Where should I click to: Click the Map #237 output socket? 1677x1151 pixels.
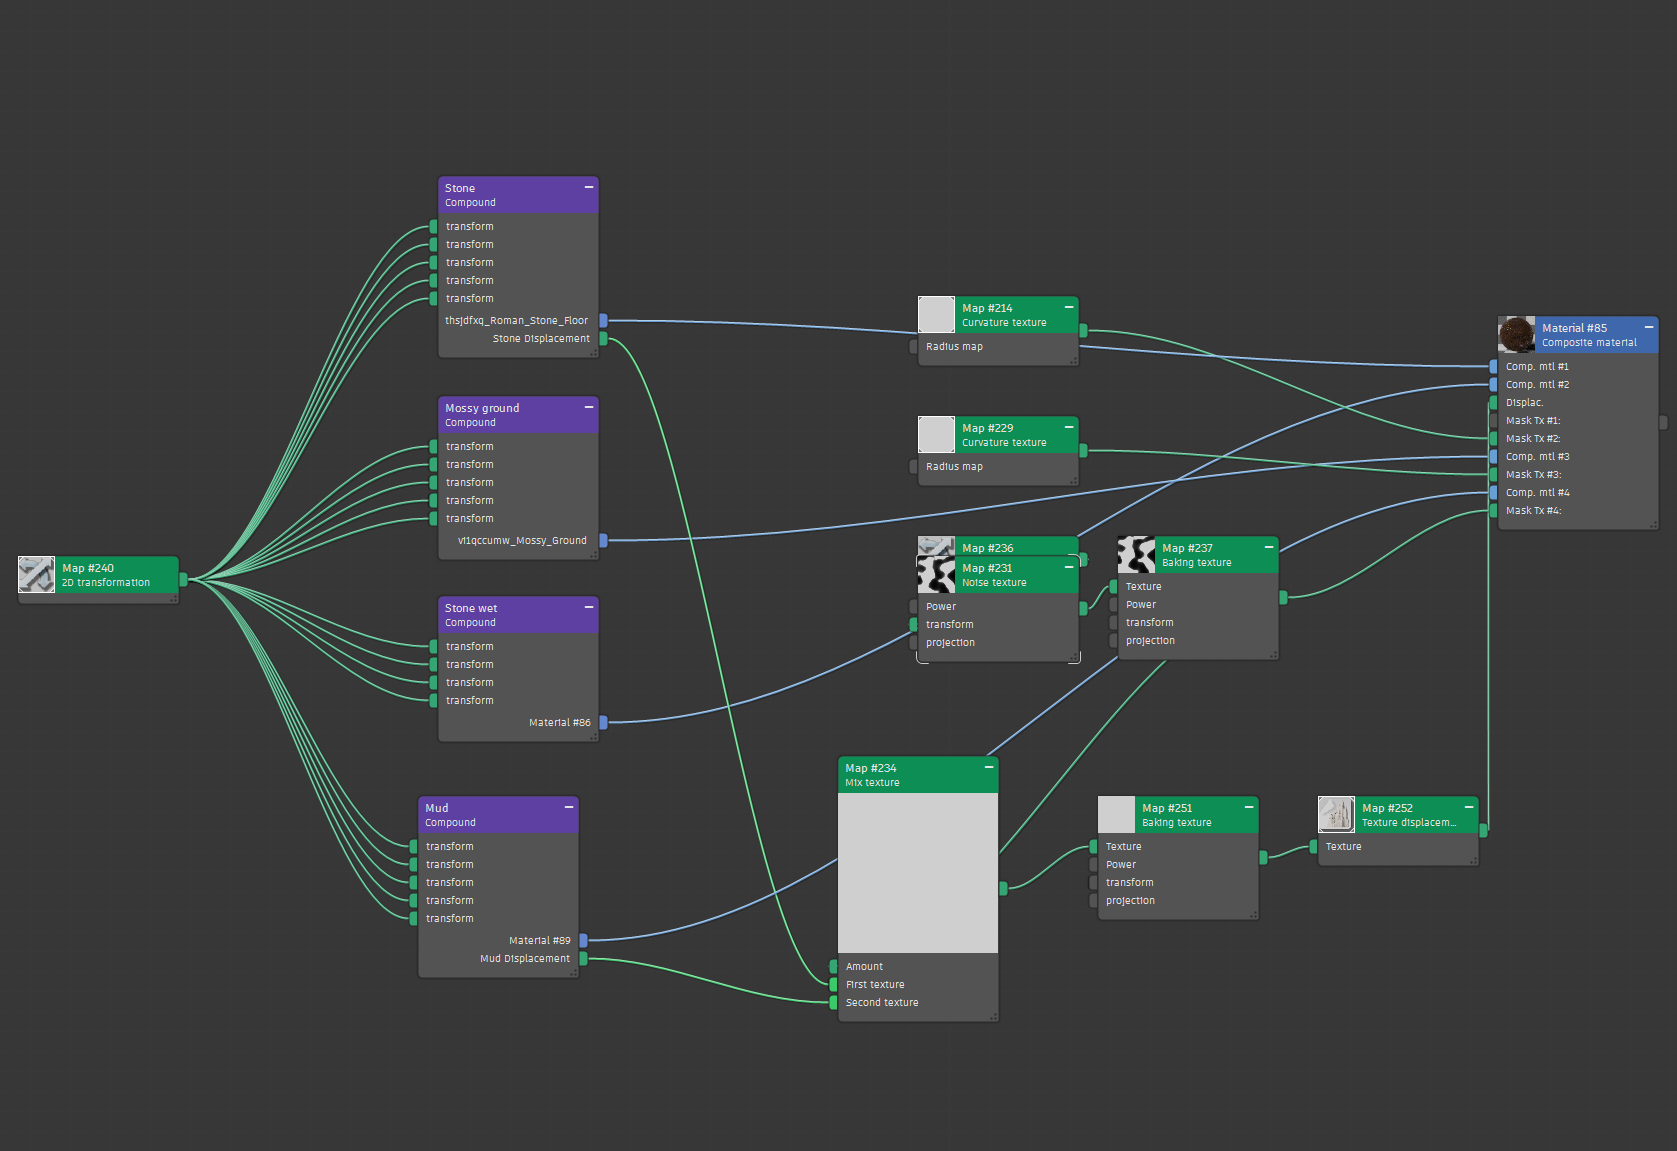(x=1283, y=598)
